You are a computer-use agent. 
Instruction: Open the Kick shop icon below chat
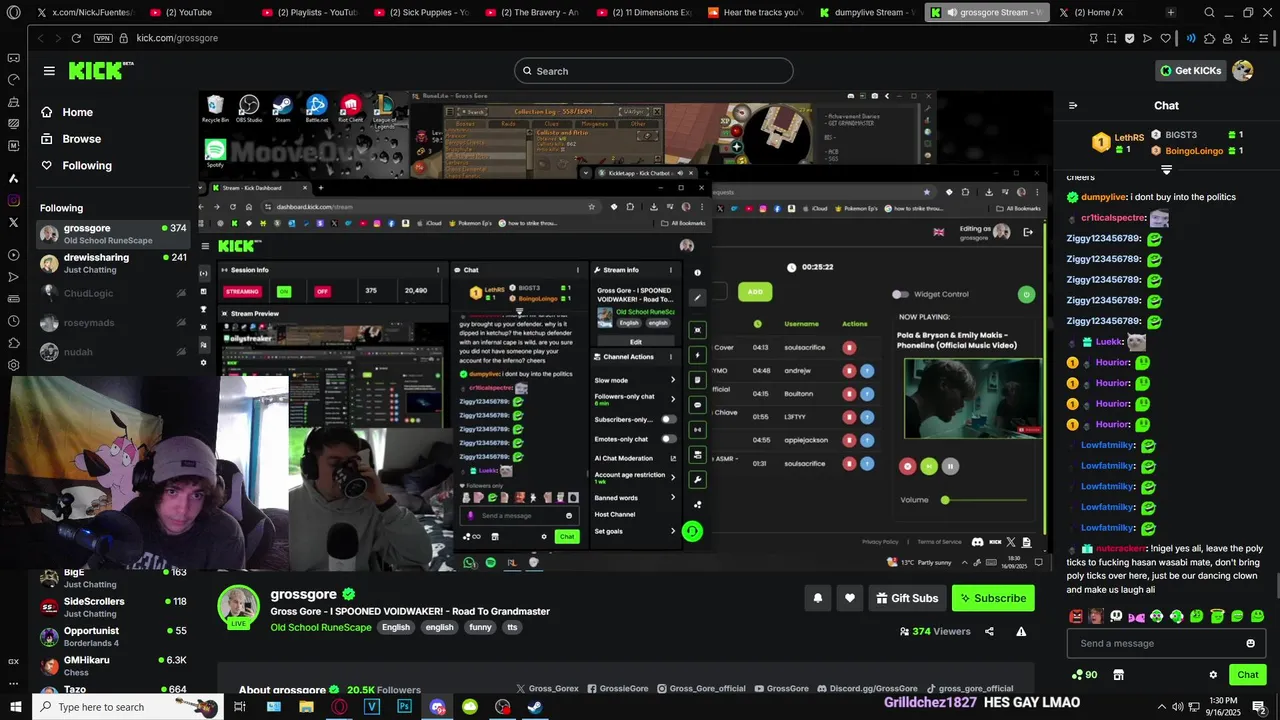point(1119,675)
